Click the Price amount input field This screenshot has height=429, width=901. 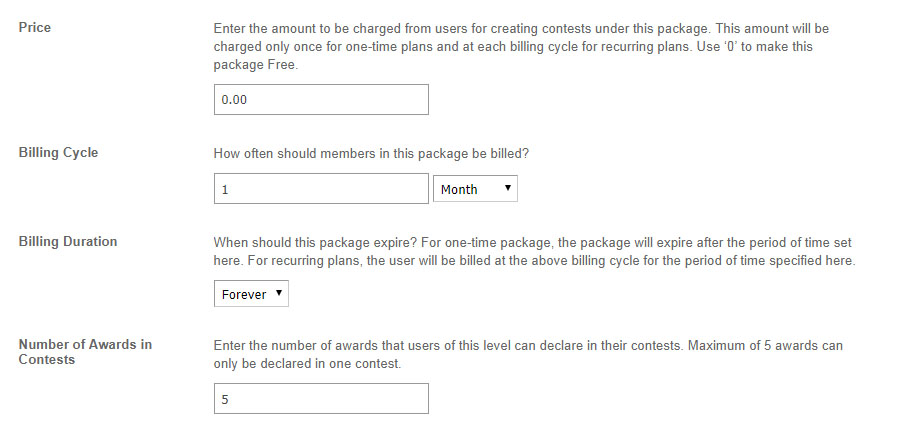(321, 100)
